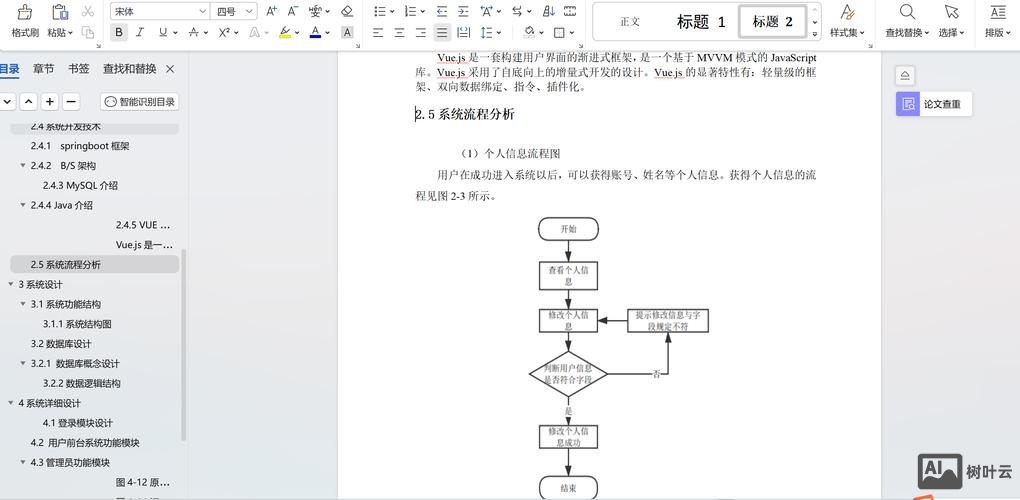Image resolution: width=1020 pixels, height=500 pixels.
Task: Toggle Bold formatting
Action: point(119,32)
